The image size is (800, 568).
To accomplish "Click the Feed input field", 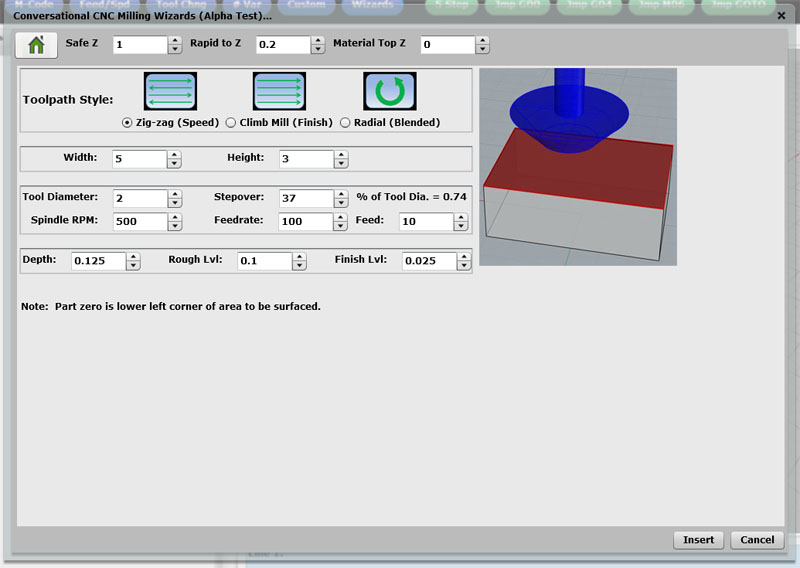I will [427, 222].
